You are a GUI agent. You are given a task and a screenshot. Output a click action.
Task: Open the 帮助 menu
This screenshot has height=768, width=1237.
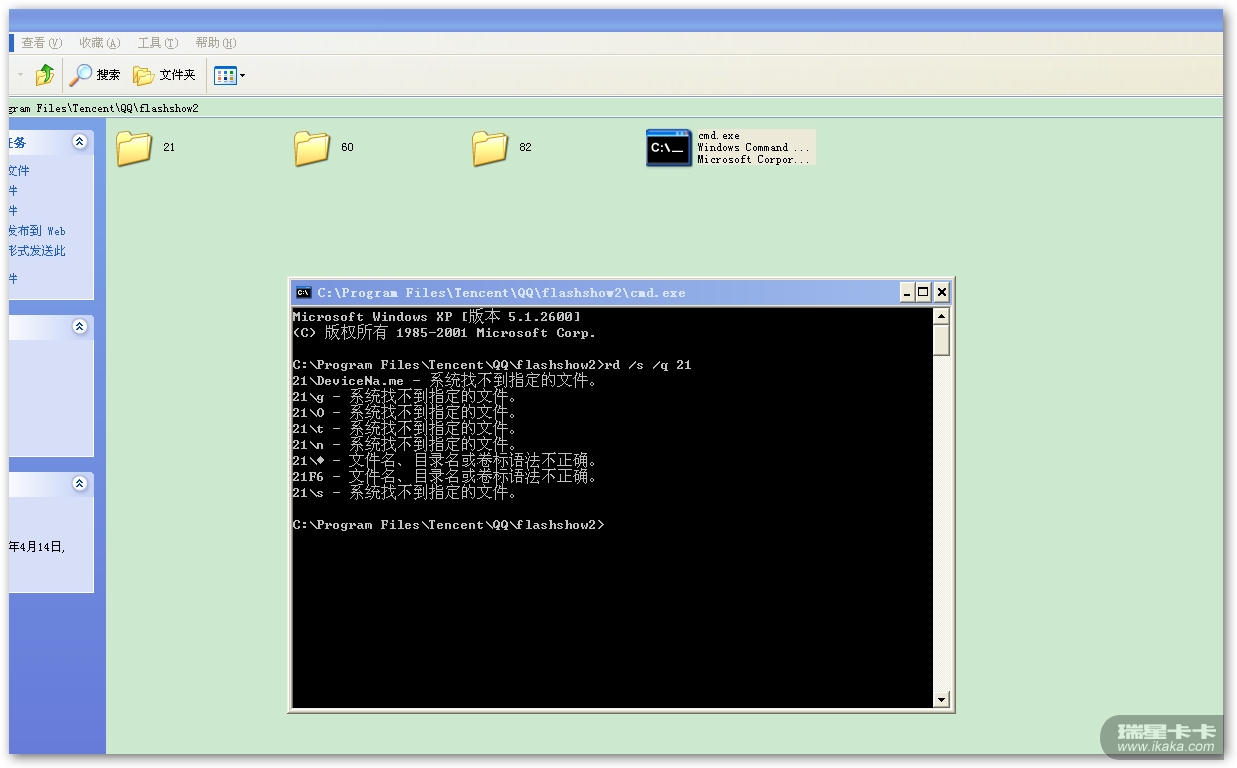click(x=215, y=43)
